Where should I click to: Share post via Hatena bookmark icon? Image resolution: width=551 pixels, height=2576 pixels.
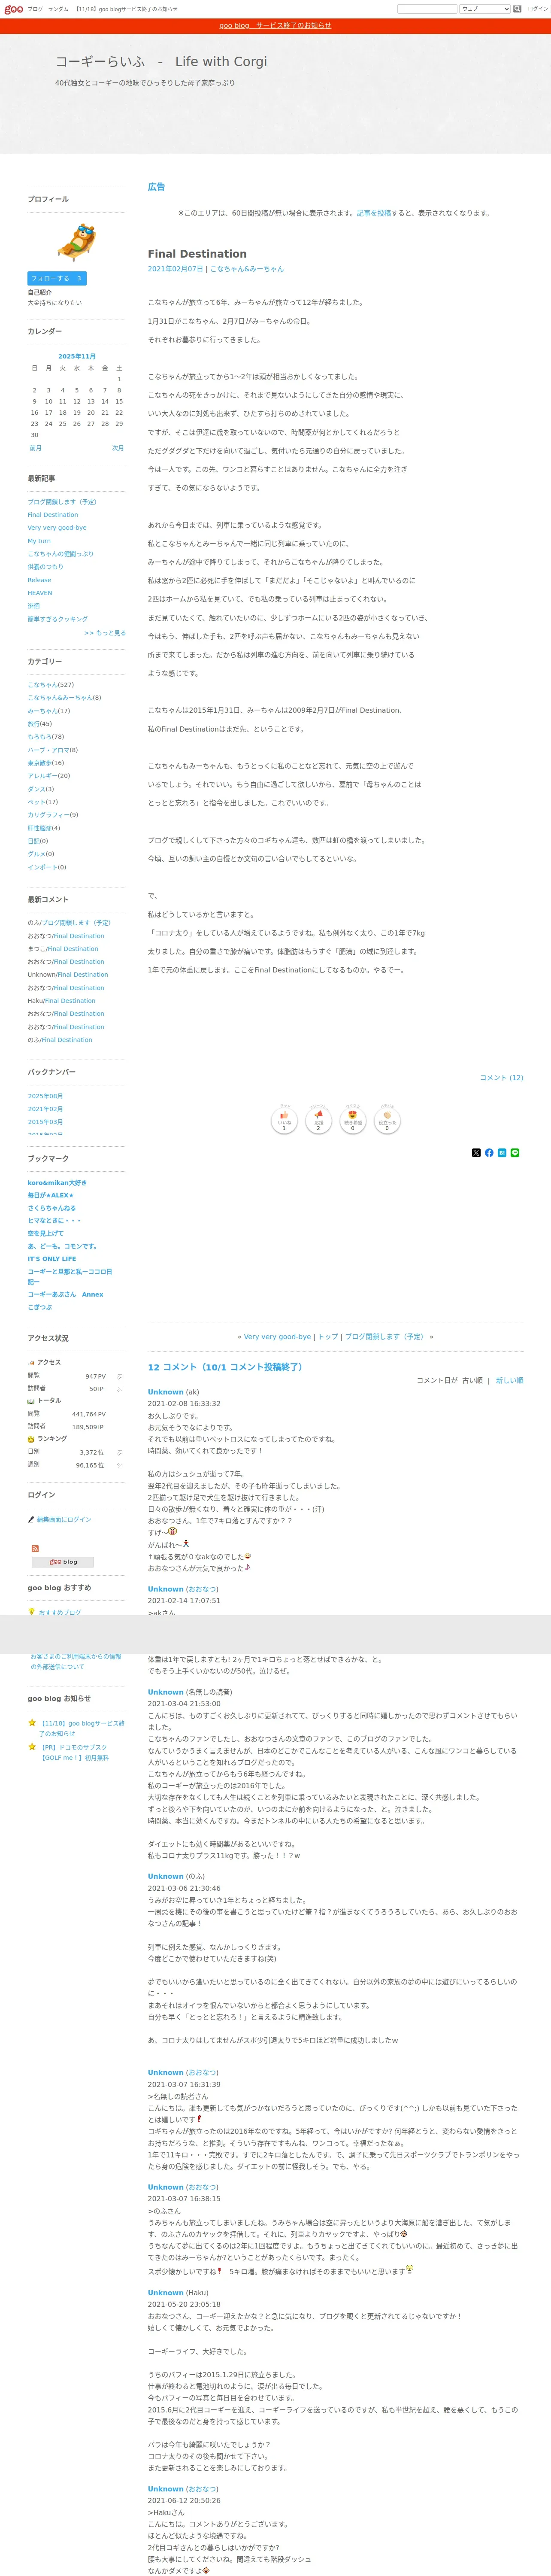502,1153
